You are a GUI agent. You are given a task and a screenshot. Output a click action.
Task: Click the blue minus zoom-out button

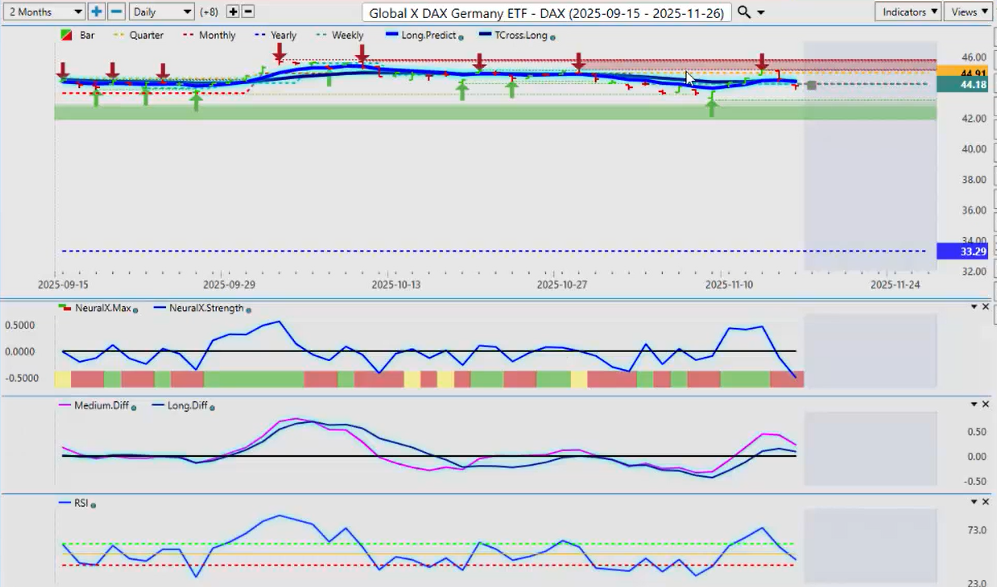tap(116, 12)
